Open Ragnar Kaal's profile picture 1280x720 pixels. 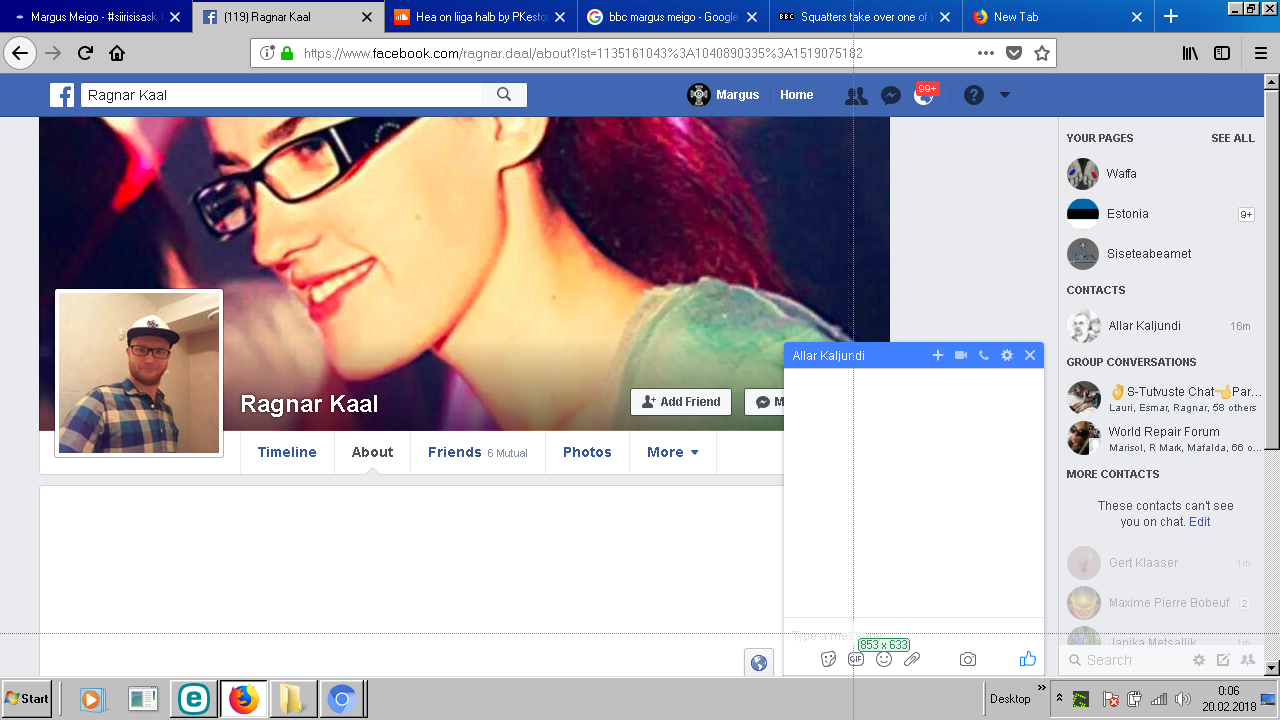[x=139, y=373]
